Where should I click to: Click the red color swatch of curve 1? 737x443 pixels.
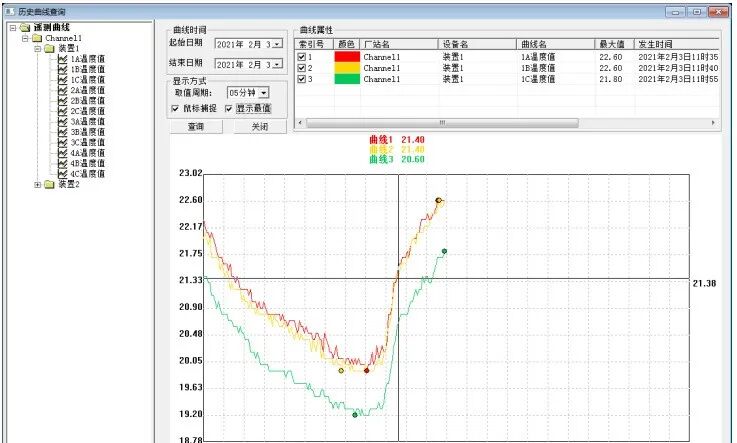click(347, 57)
